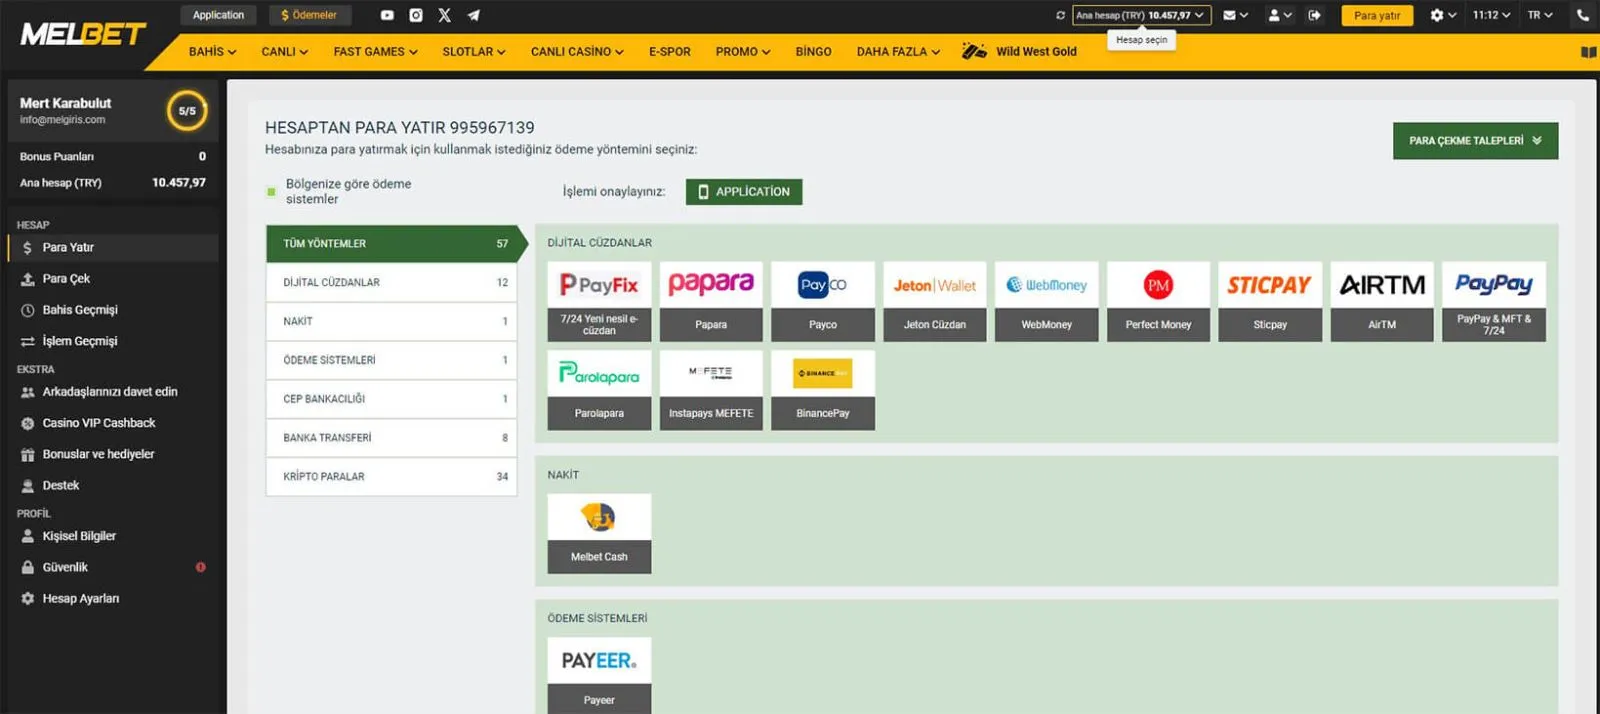Expand the Para Çekme Talepleri dropdown
1600x714 pixels.
point(1474,141)
